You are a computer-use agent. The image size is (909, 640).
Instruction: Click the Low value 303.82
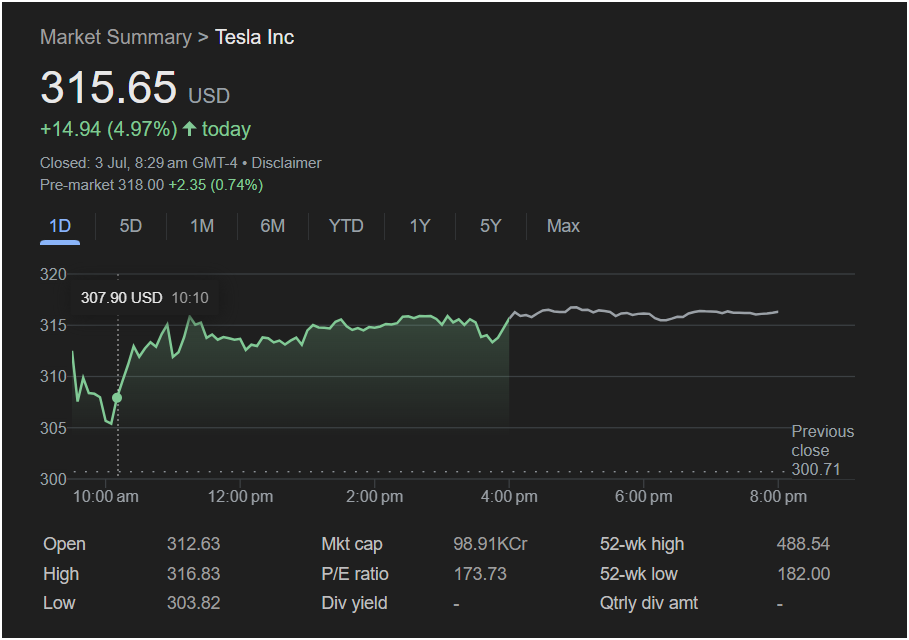[194, 603]
